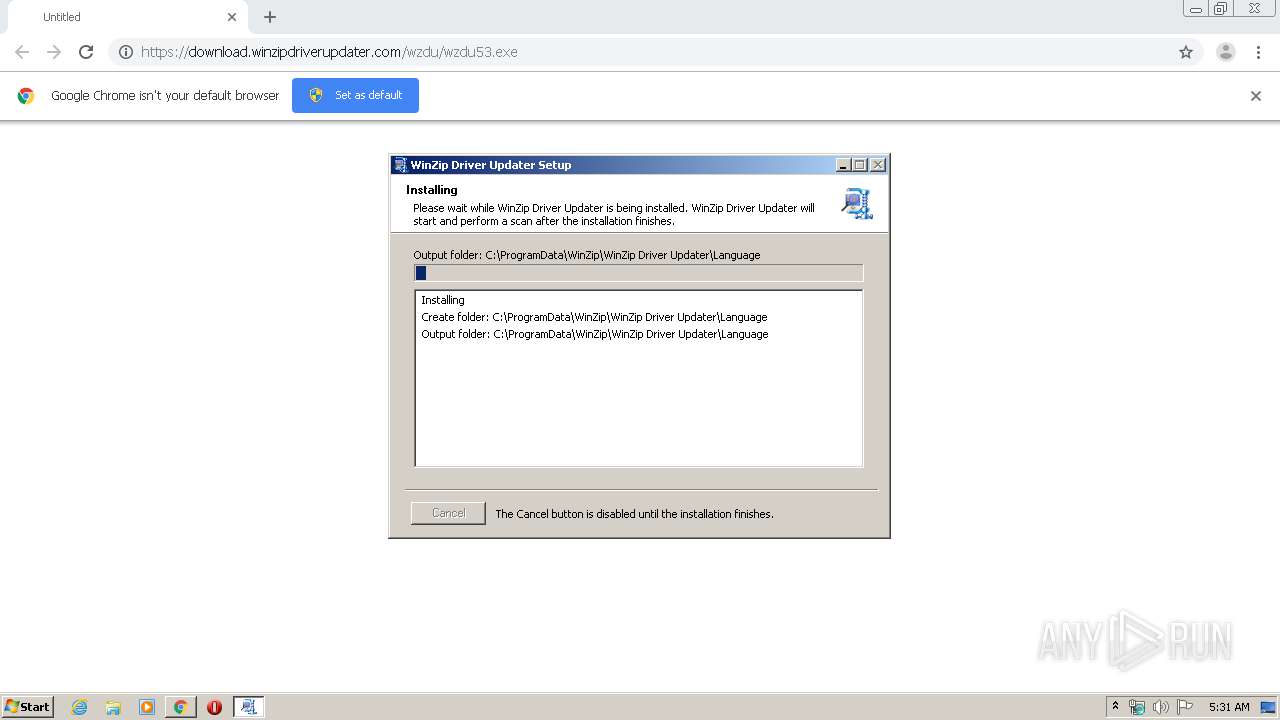
Task: Click the Cancel button disabled notice text
Action: point(634,514)
